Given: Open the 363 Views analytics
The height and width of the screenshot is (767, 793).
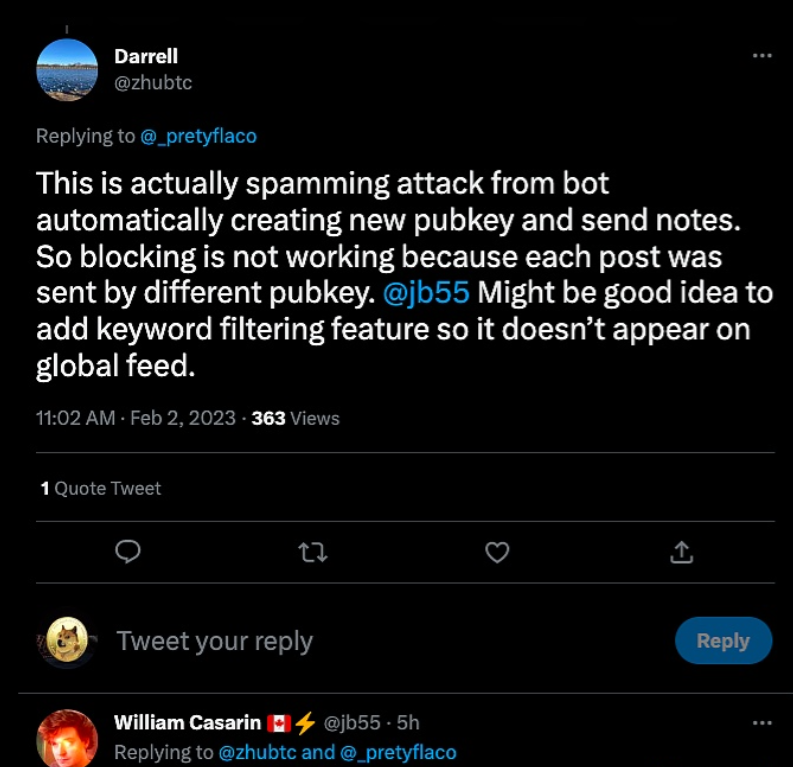Looking at the screenshot, I should click(x=295, y=419).
